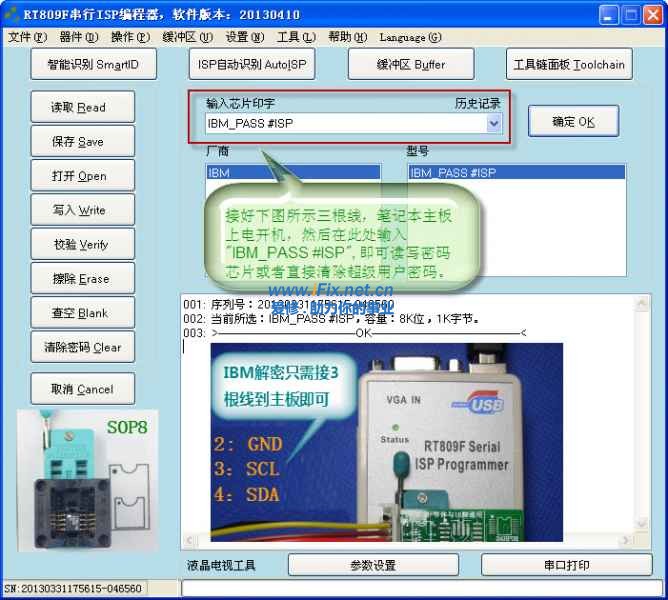Click the 打开 Open button

[x=83, y=175]
